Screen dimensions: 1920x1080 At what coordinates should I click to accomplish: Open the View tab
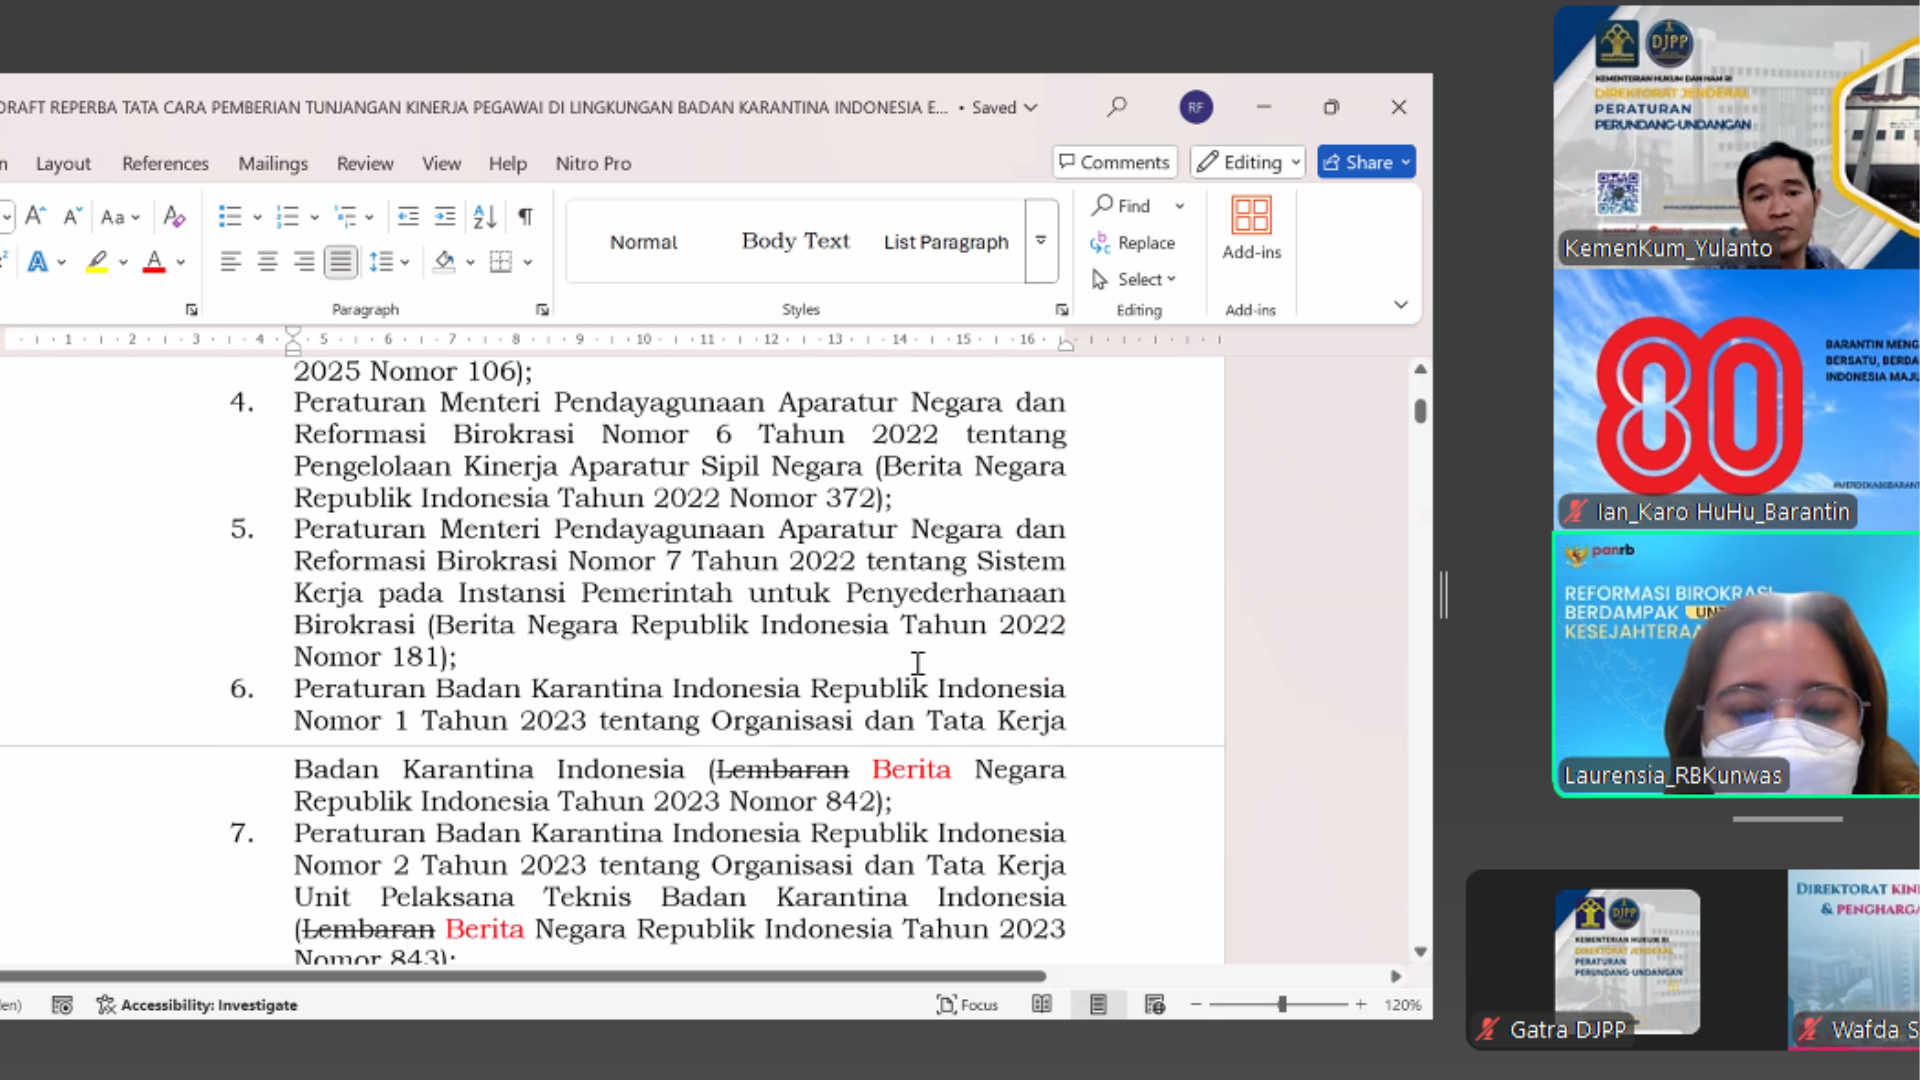click(x=441, y=163)
